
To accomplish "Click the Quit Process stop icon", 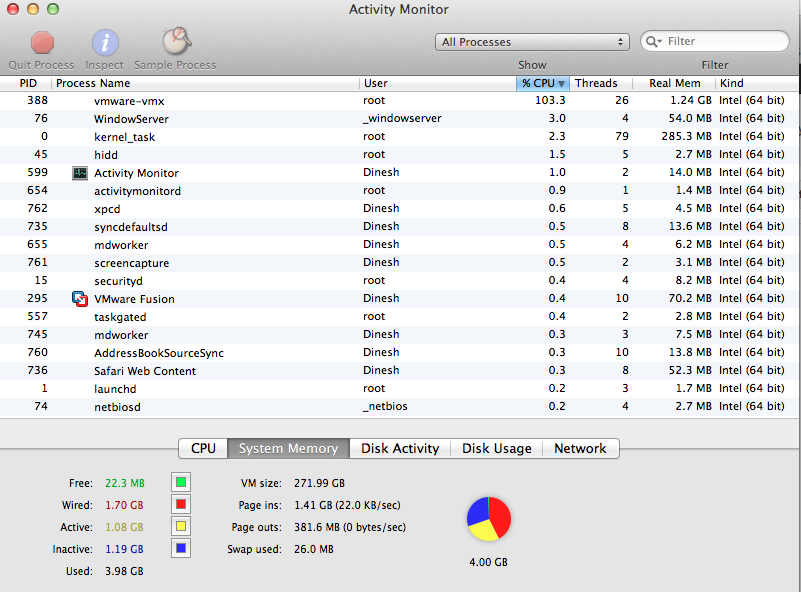I will click(42, 42).
